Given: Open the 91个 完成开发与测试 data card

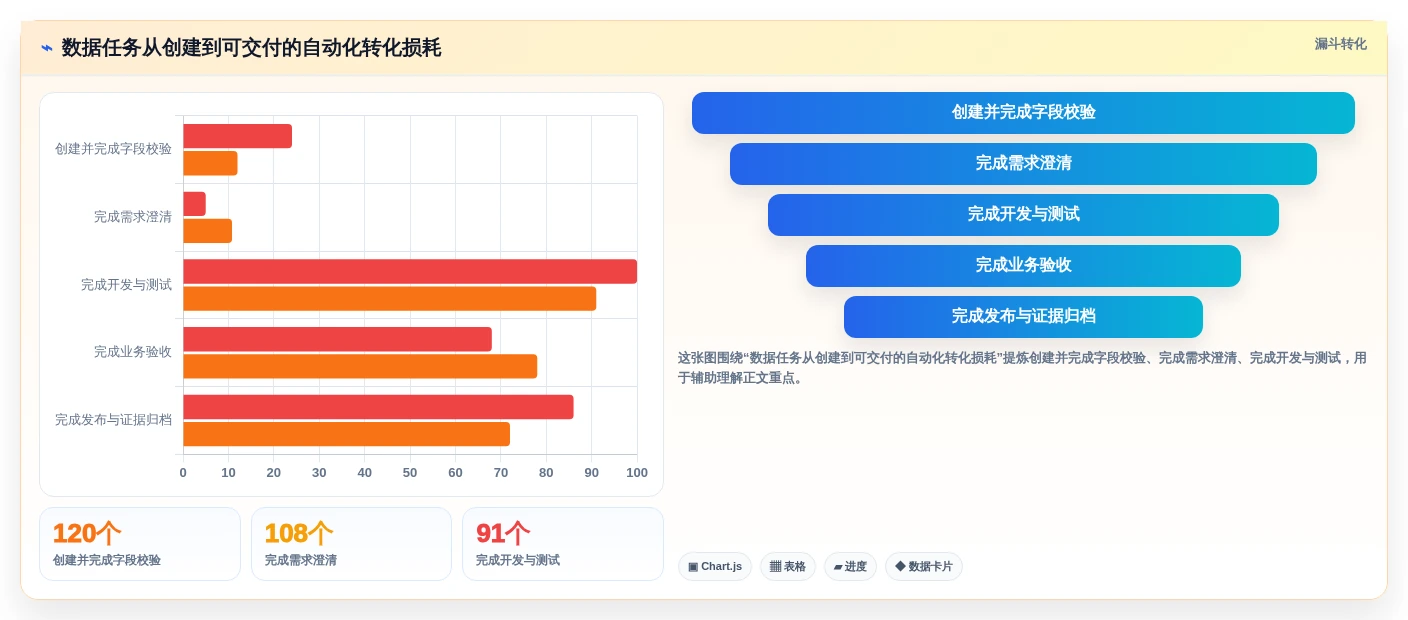Looking at the screenshot, I should point(563,544).
